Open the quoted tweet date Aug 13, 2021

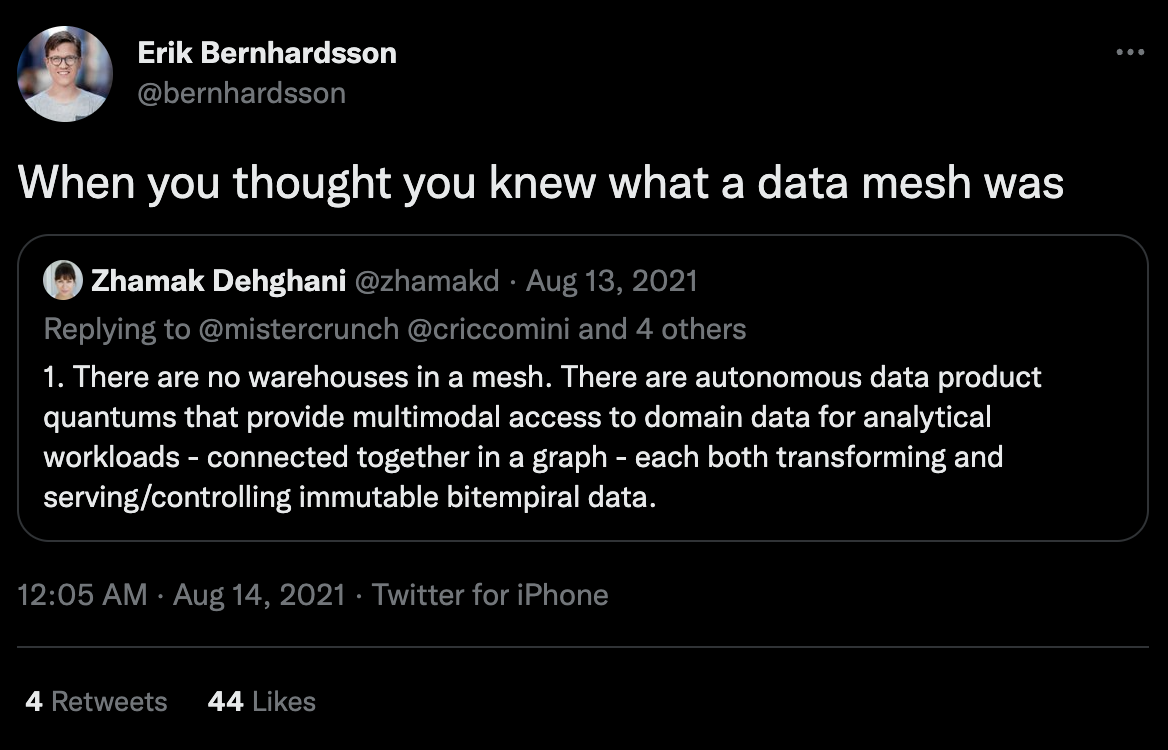pyautogui.click(x=612, y=281)
